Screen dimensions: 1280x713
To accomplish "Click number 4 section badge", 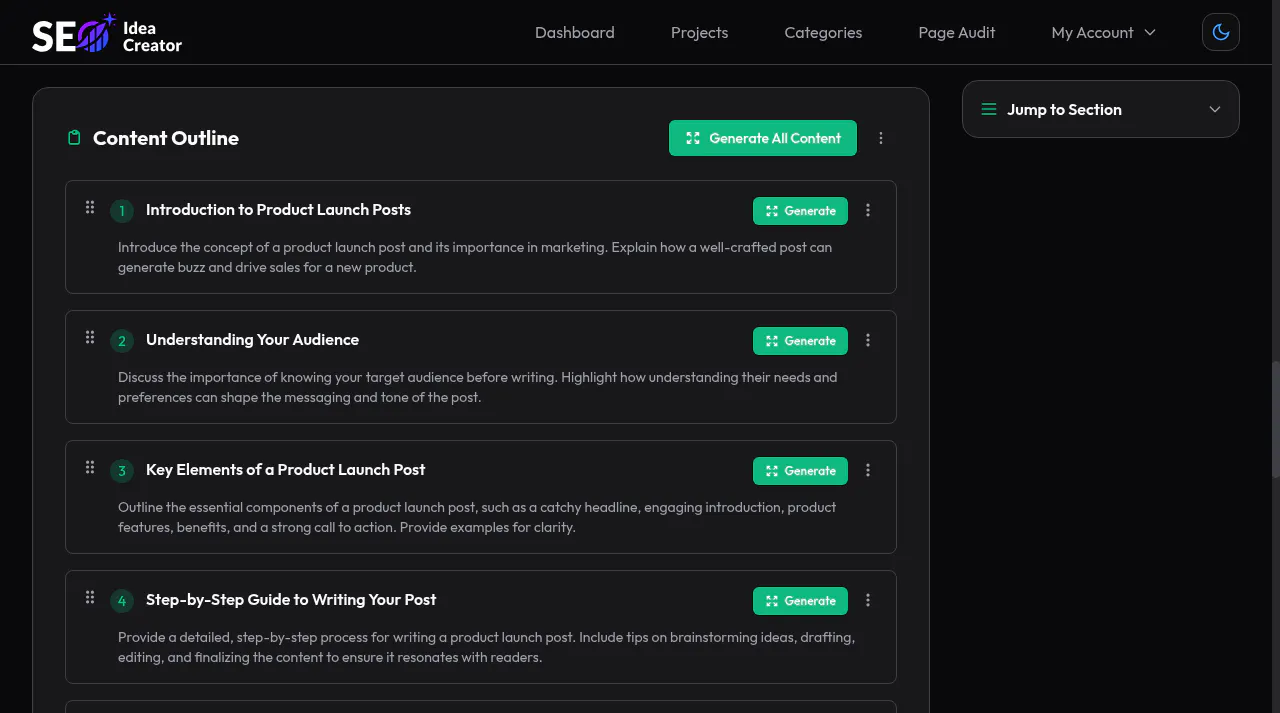I will pos(122,601).
